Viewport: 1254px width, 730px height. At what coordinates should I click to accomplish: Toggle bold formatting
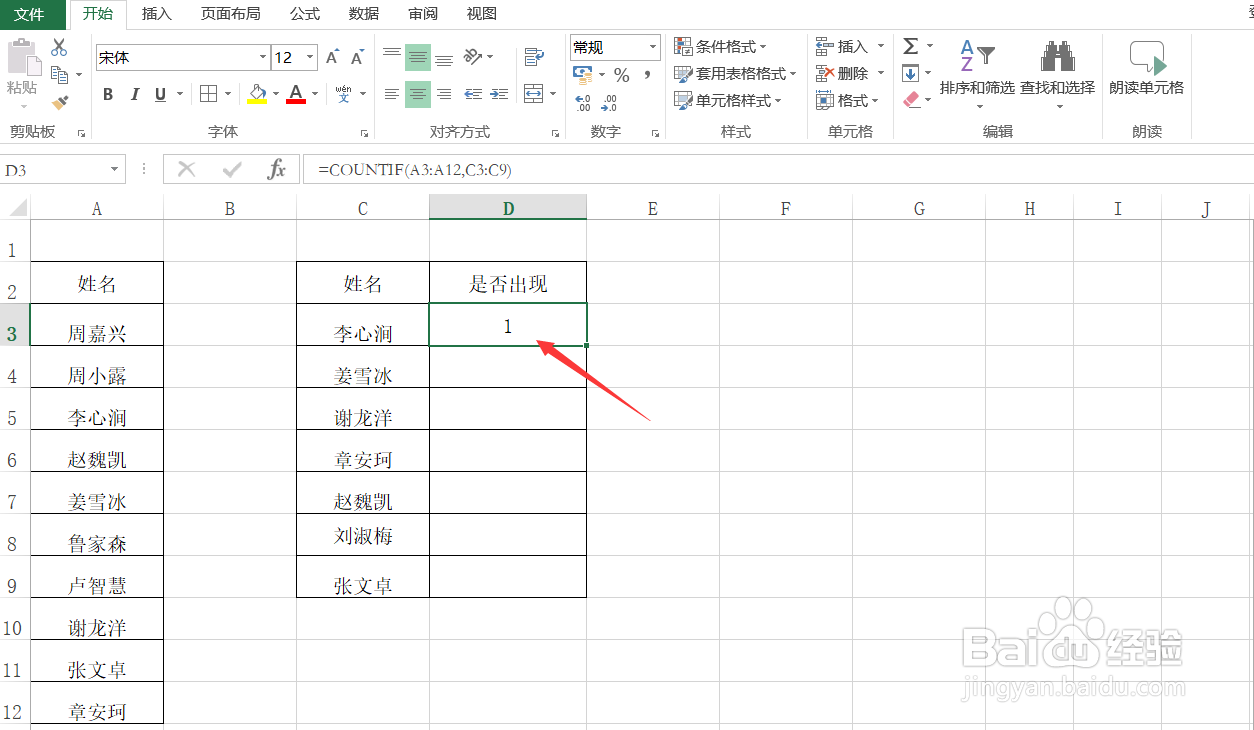[x=108, y=94]
